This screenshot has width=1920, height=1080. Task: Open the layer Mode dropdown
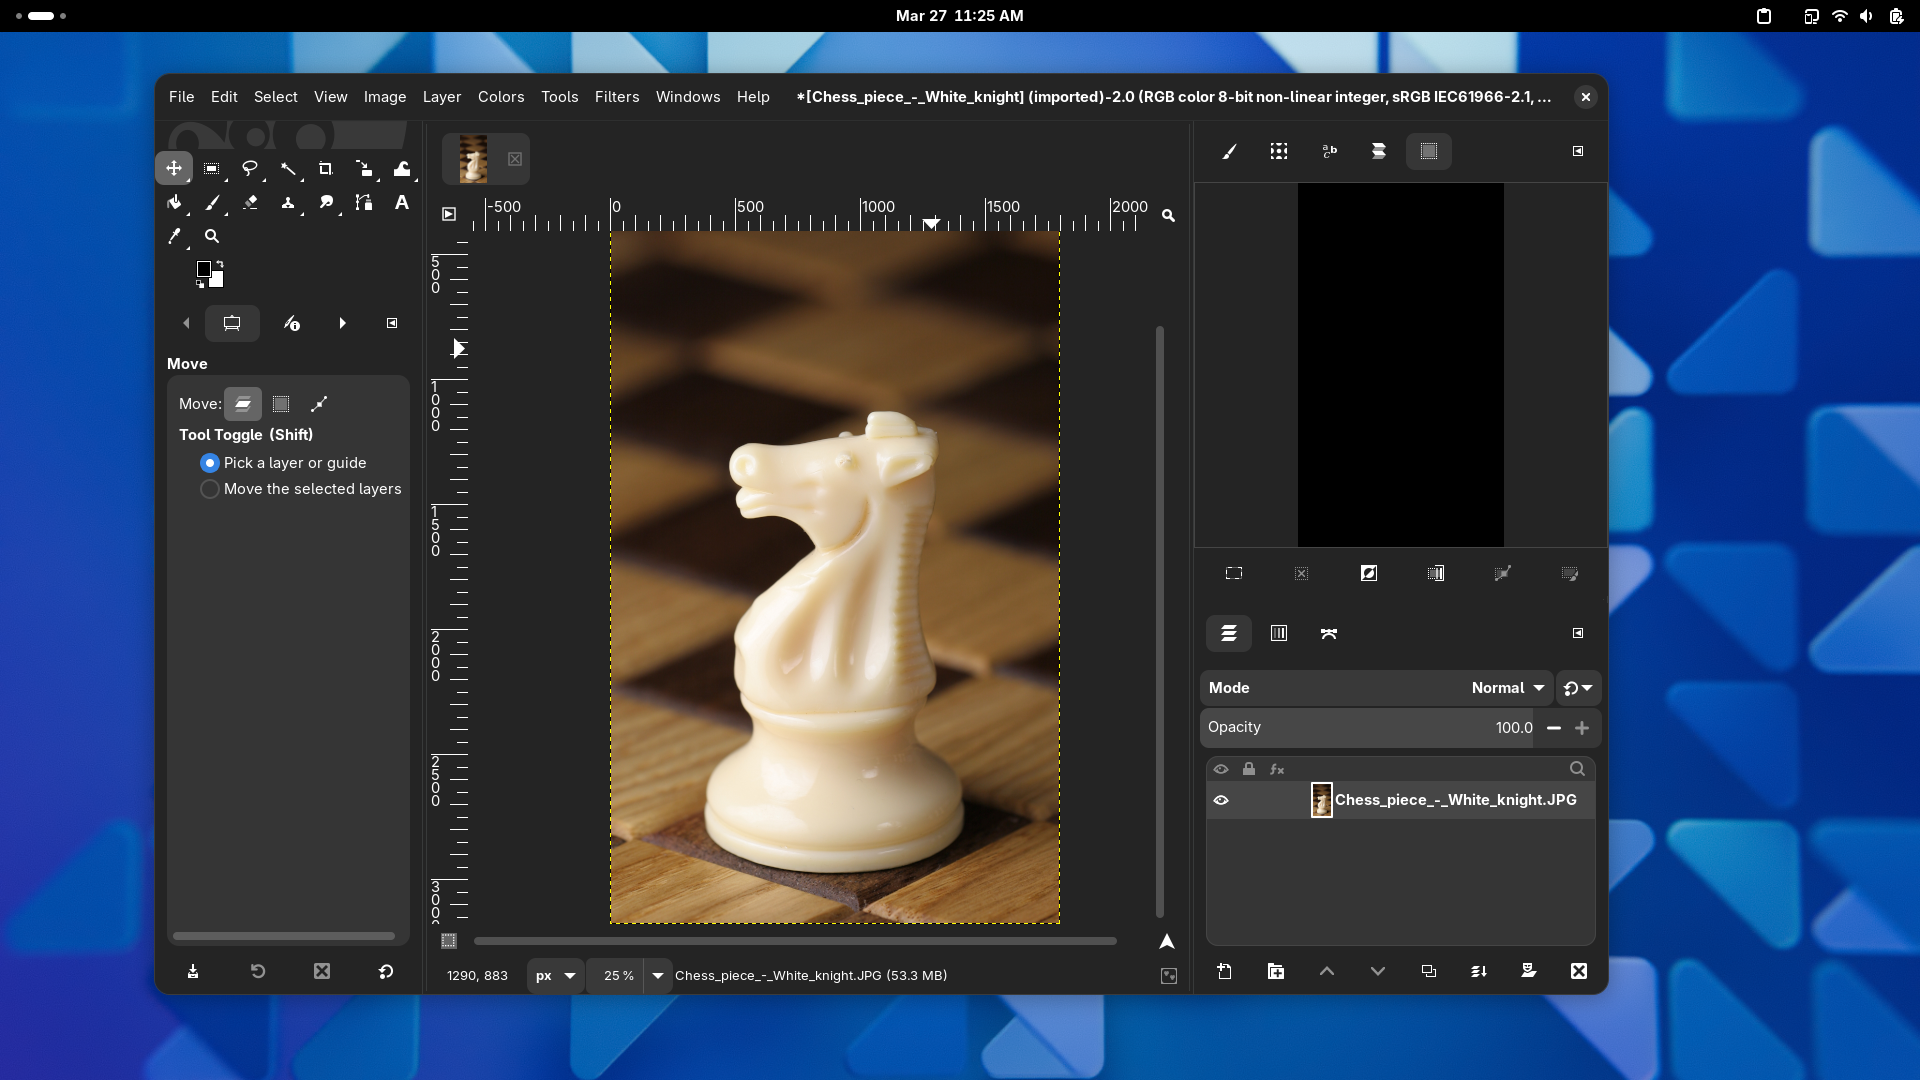(1507, 688)
